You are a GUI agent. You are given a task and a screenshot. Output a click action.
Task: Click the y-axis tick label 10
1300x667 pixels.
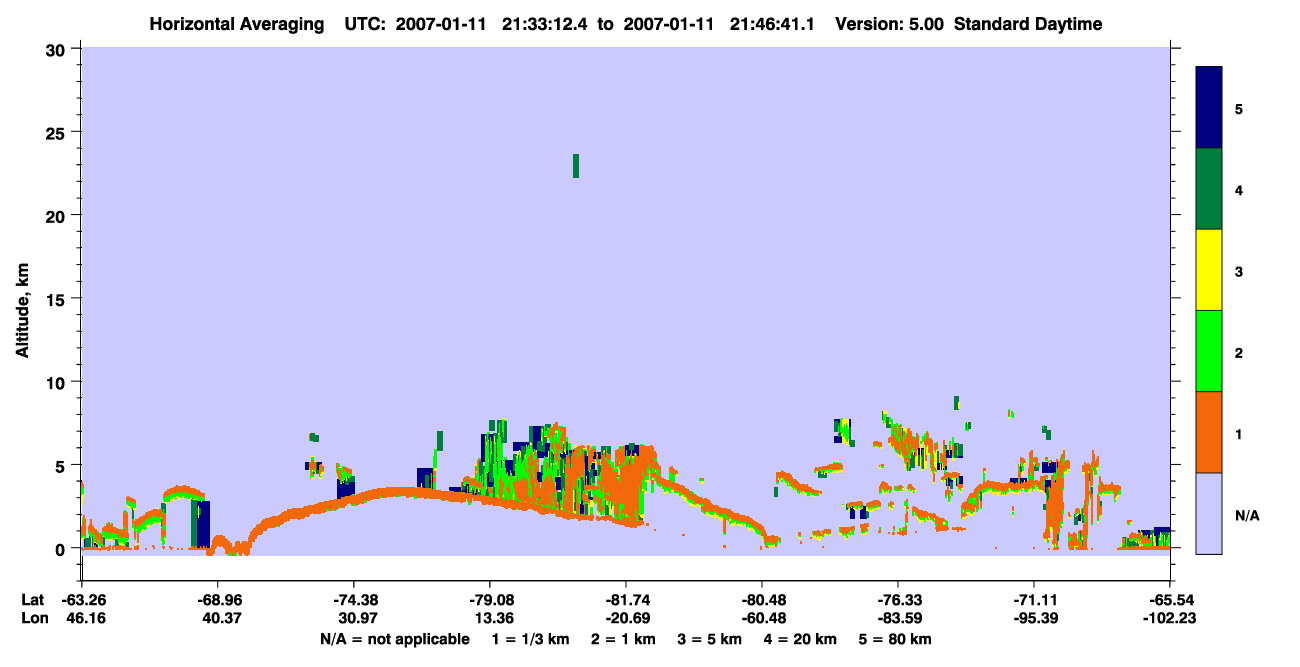[x=58, y=382]
